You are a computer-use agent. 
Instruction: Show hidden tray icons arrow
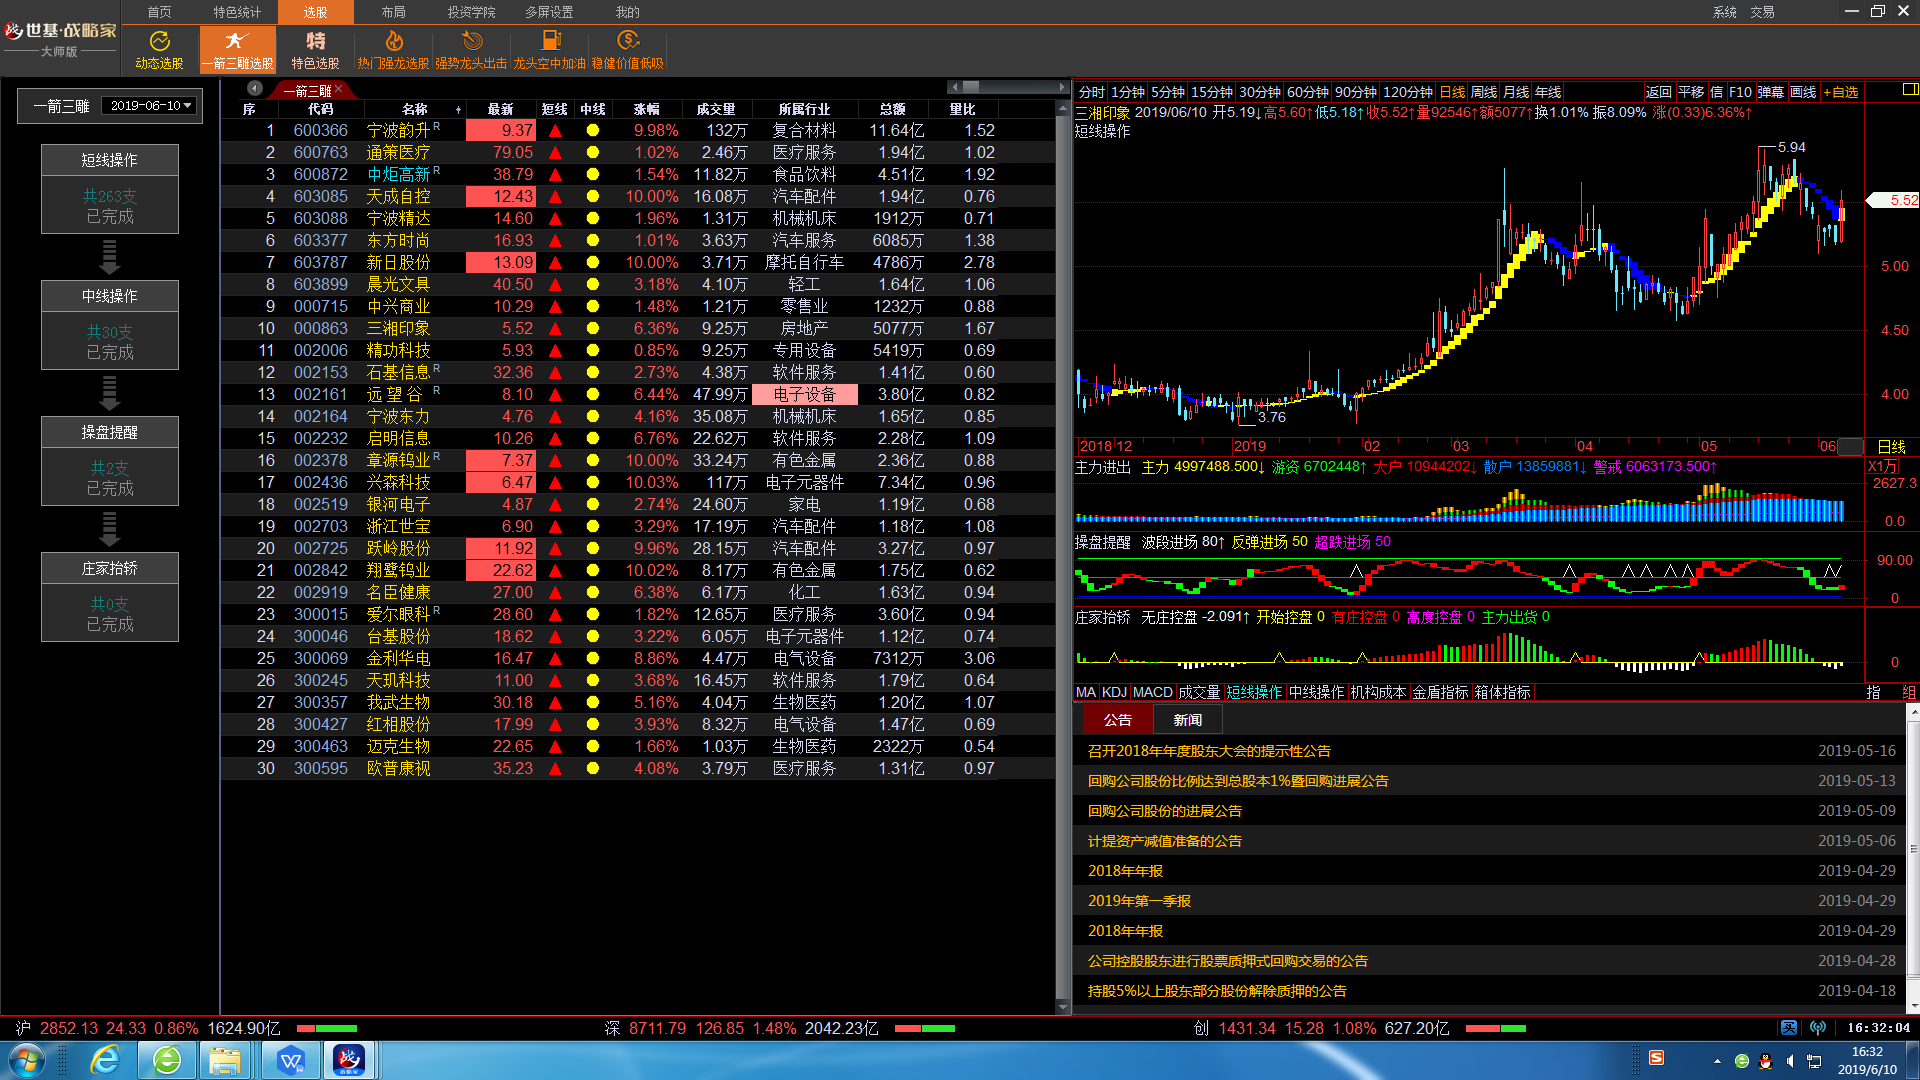tap(1718, 1061)
